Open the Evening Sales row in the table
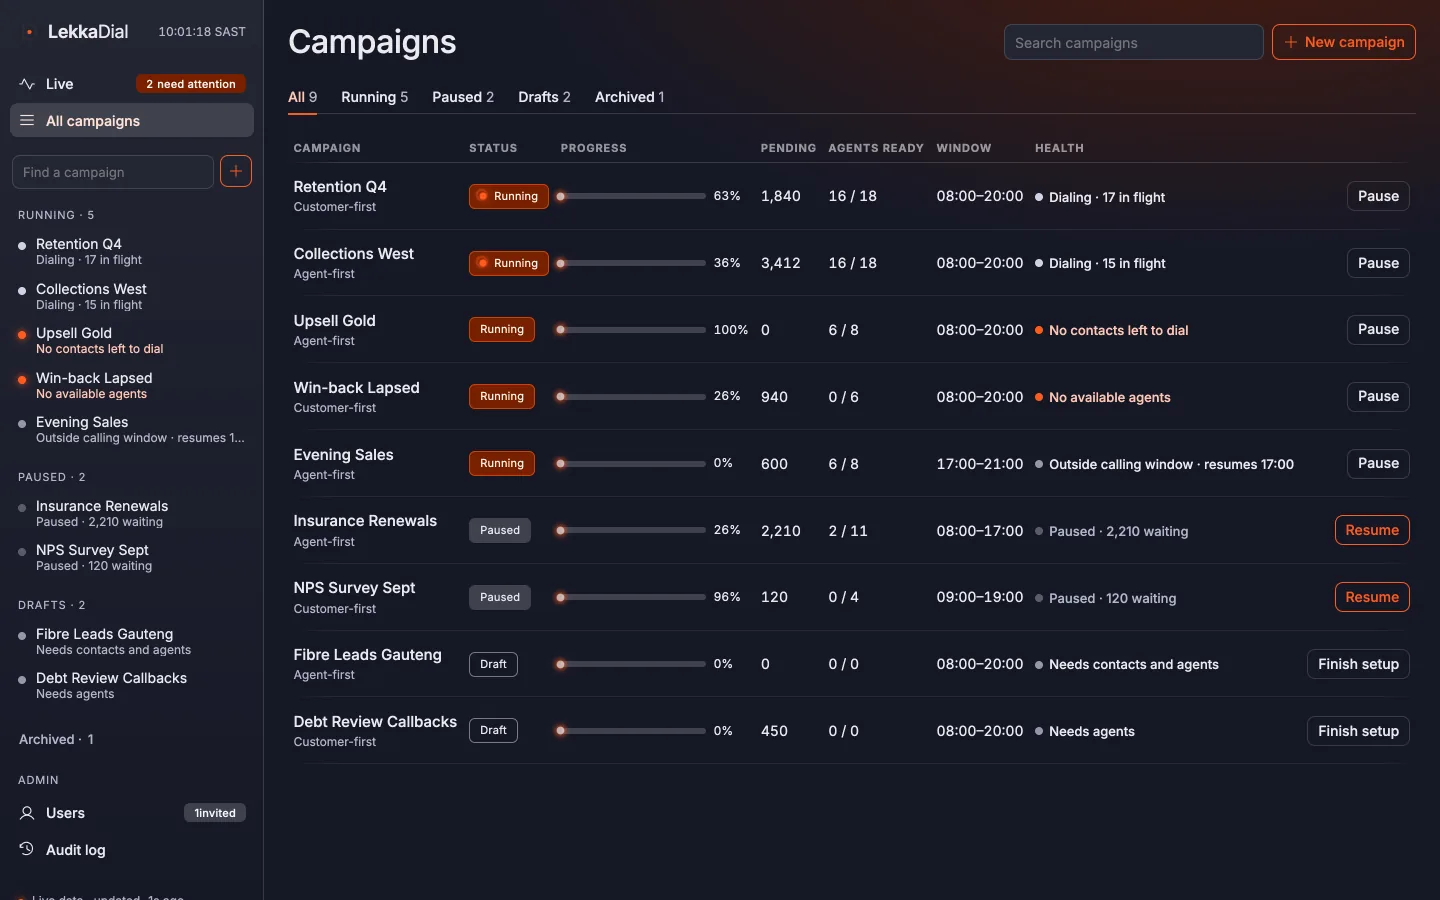Screen dimensions: 1440x900 pos(852,463)
